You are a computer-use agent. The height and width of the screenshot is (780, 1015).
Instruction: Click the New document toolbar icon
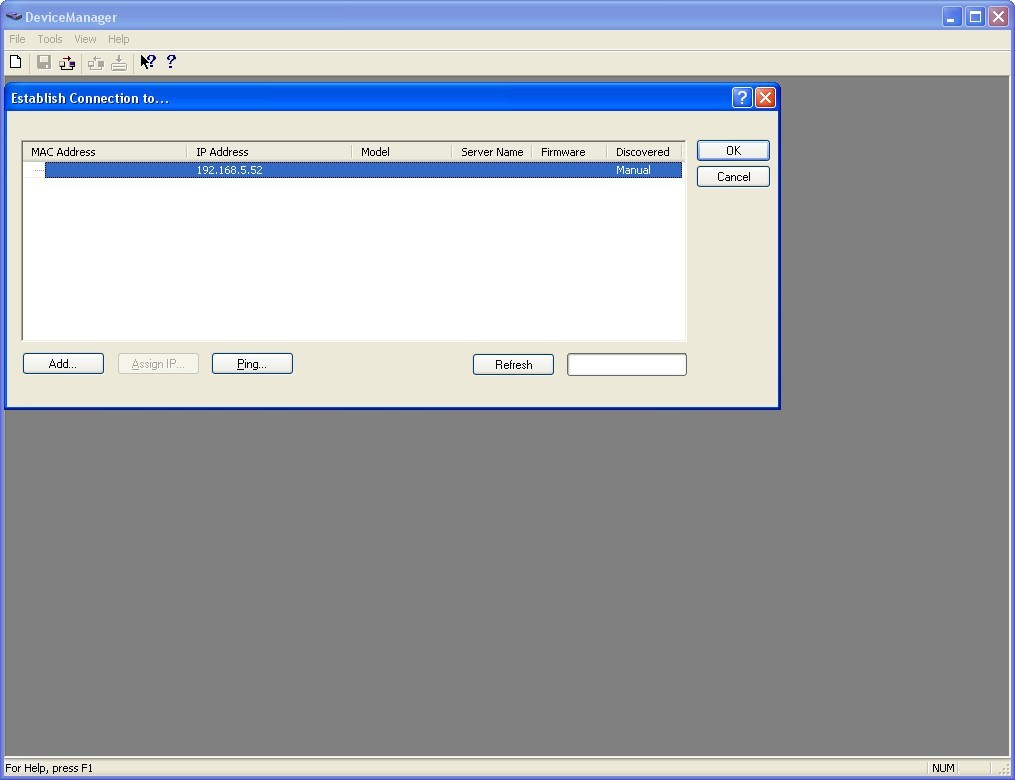click(x=16, y=62)
